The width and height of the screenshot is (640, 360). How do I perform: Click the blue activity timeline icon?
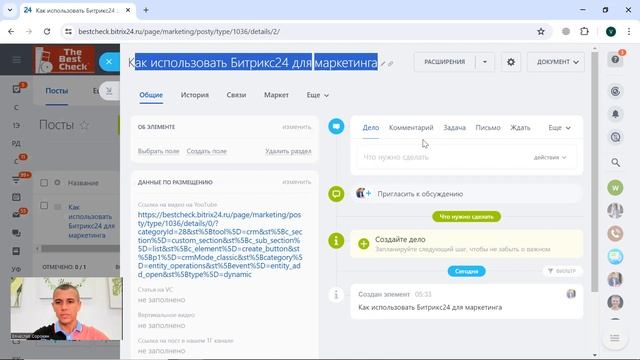click(336, 126)
